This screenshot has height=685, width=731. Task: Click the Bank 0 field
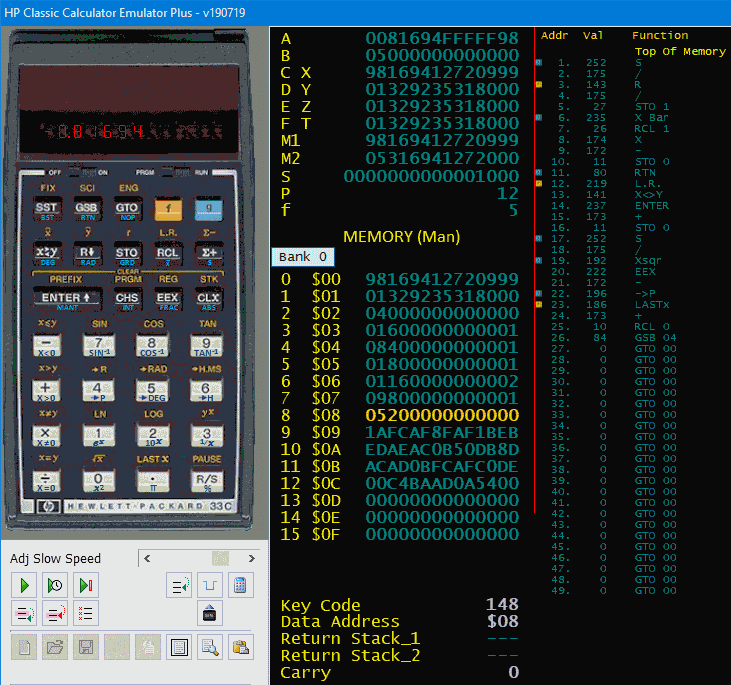pyautogui.click(x=303, y=257)
